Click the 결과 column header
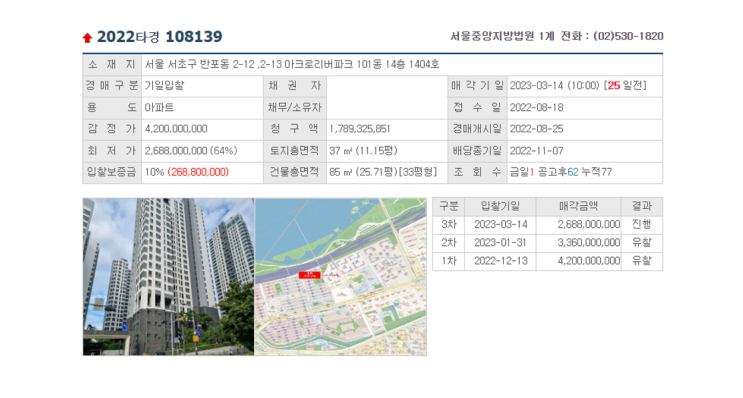 tap(642, 206)
